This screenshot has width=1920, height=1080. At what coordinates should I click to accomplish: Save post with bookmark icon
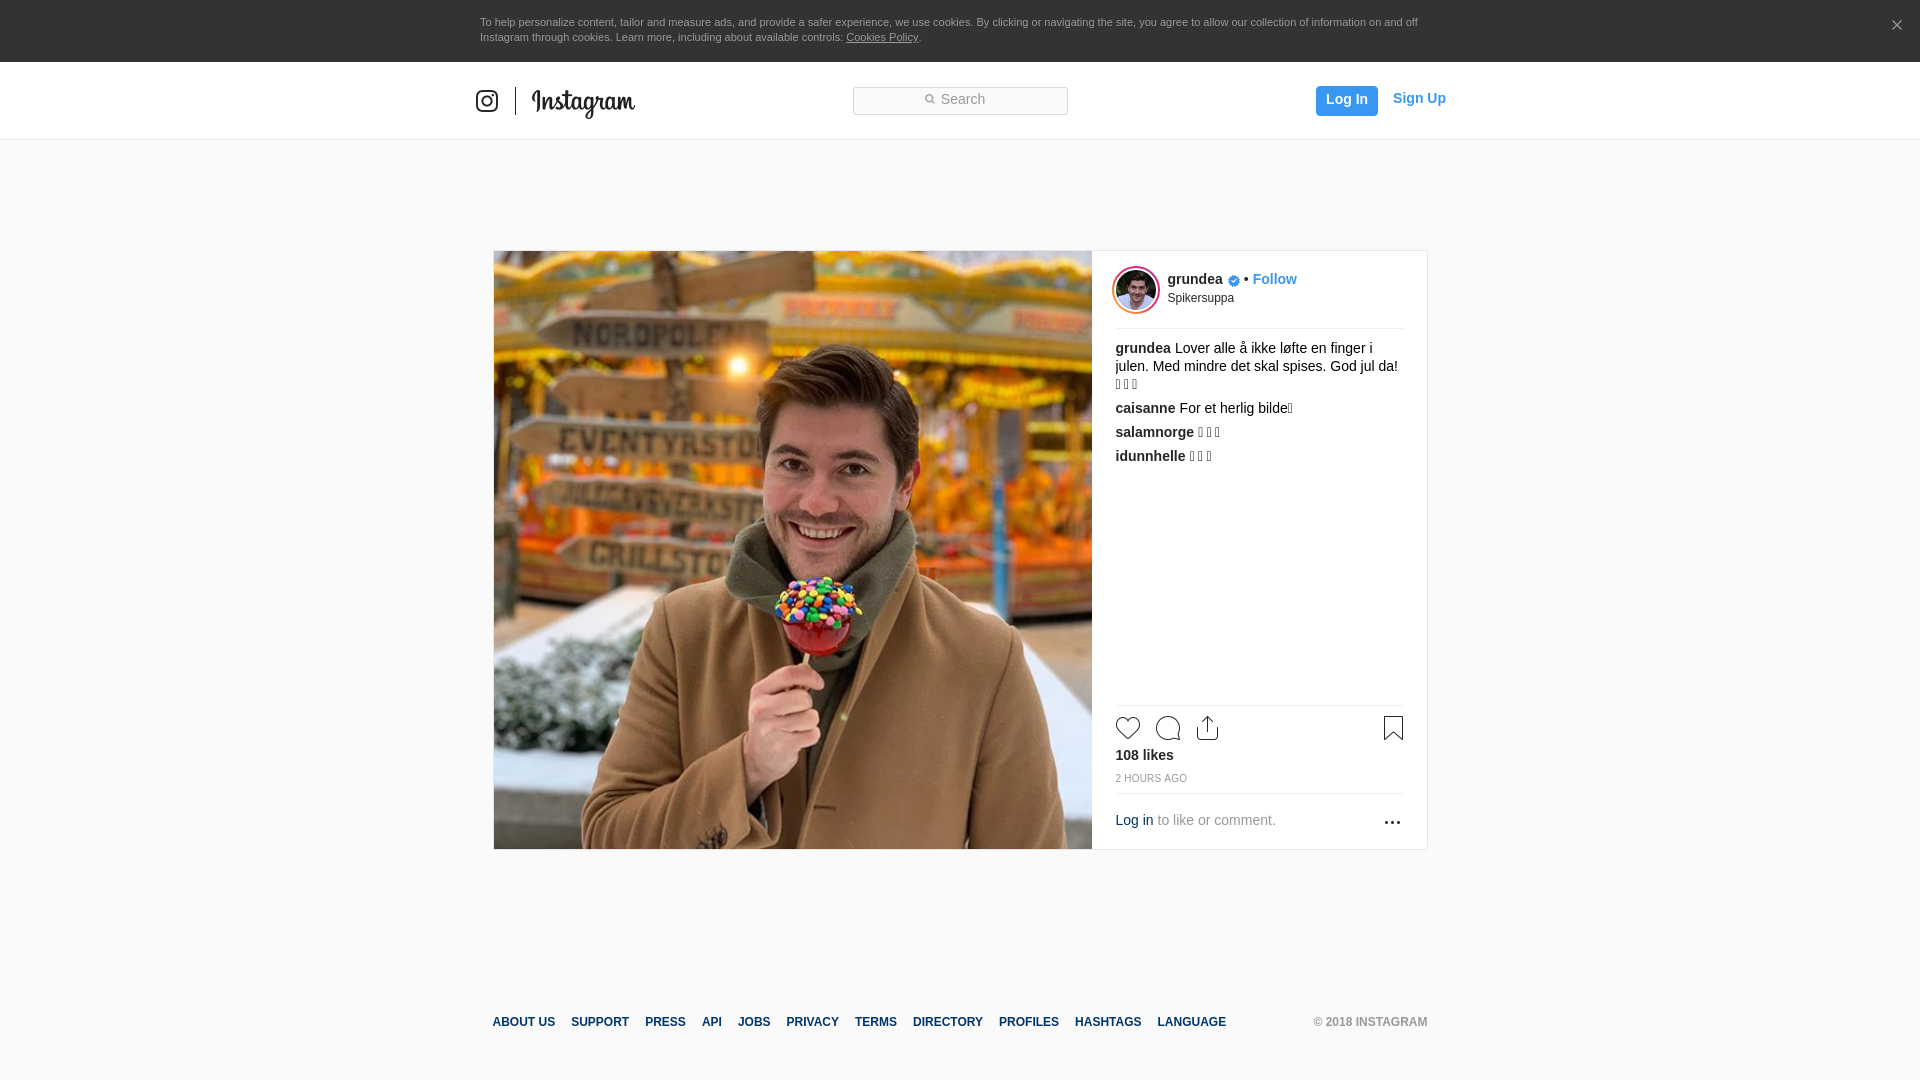(x=1393, y=728)
